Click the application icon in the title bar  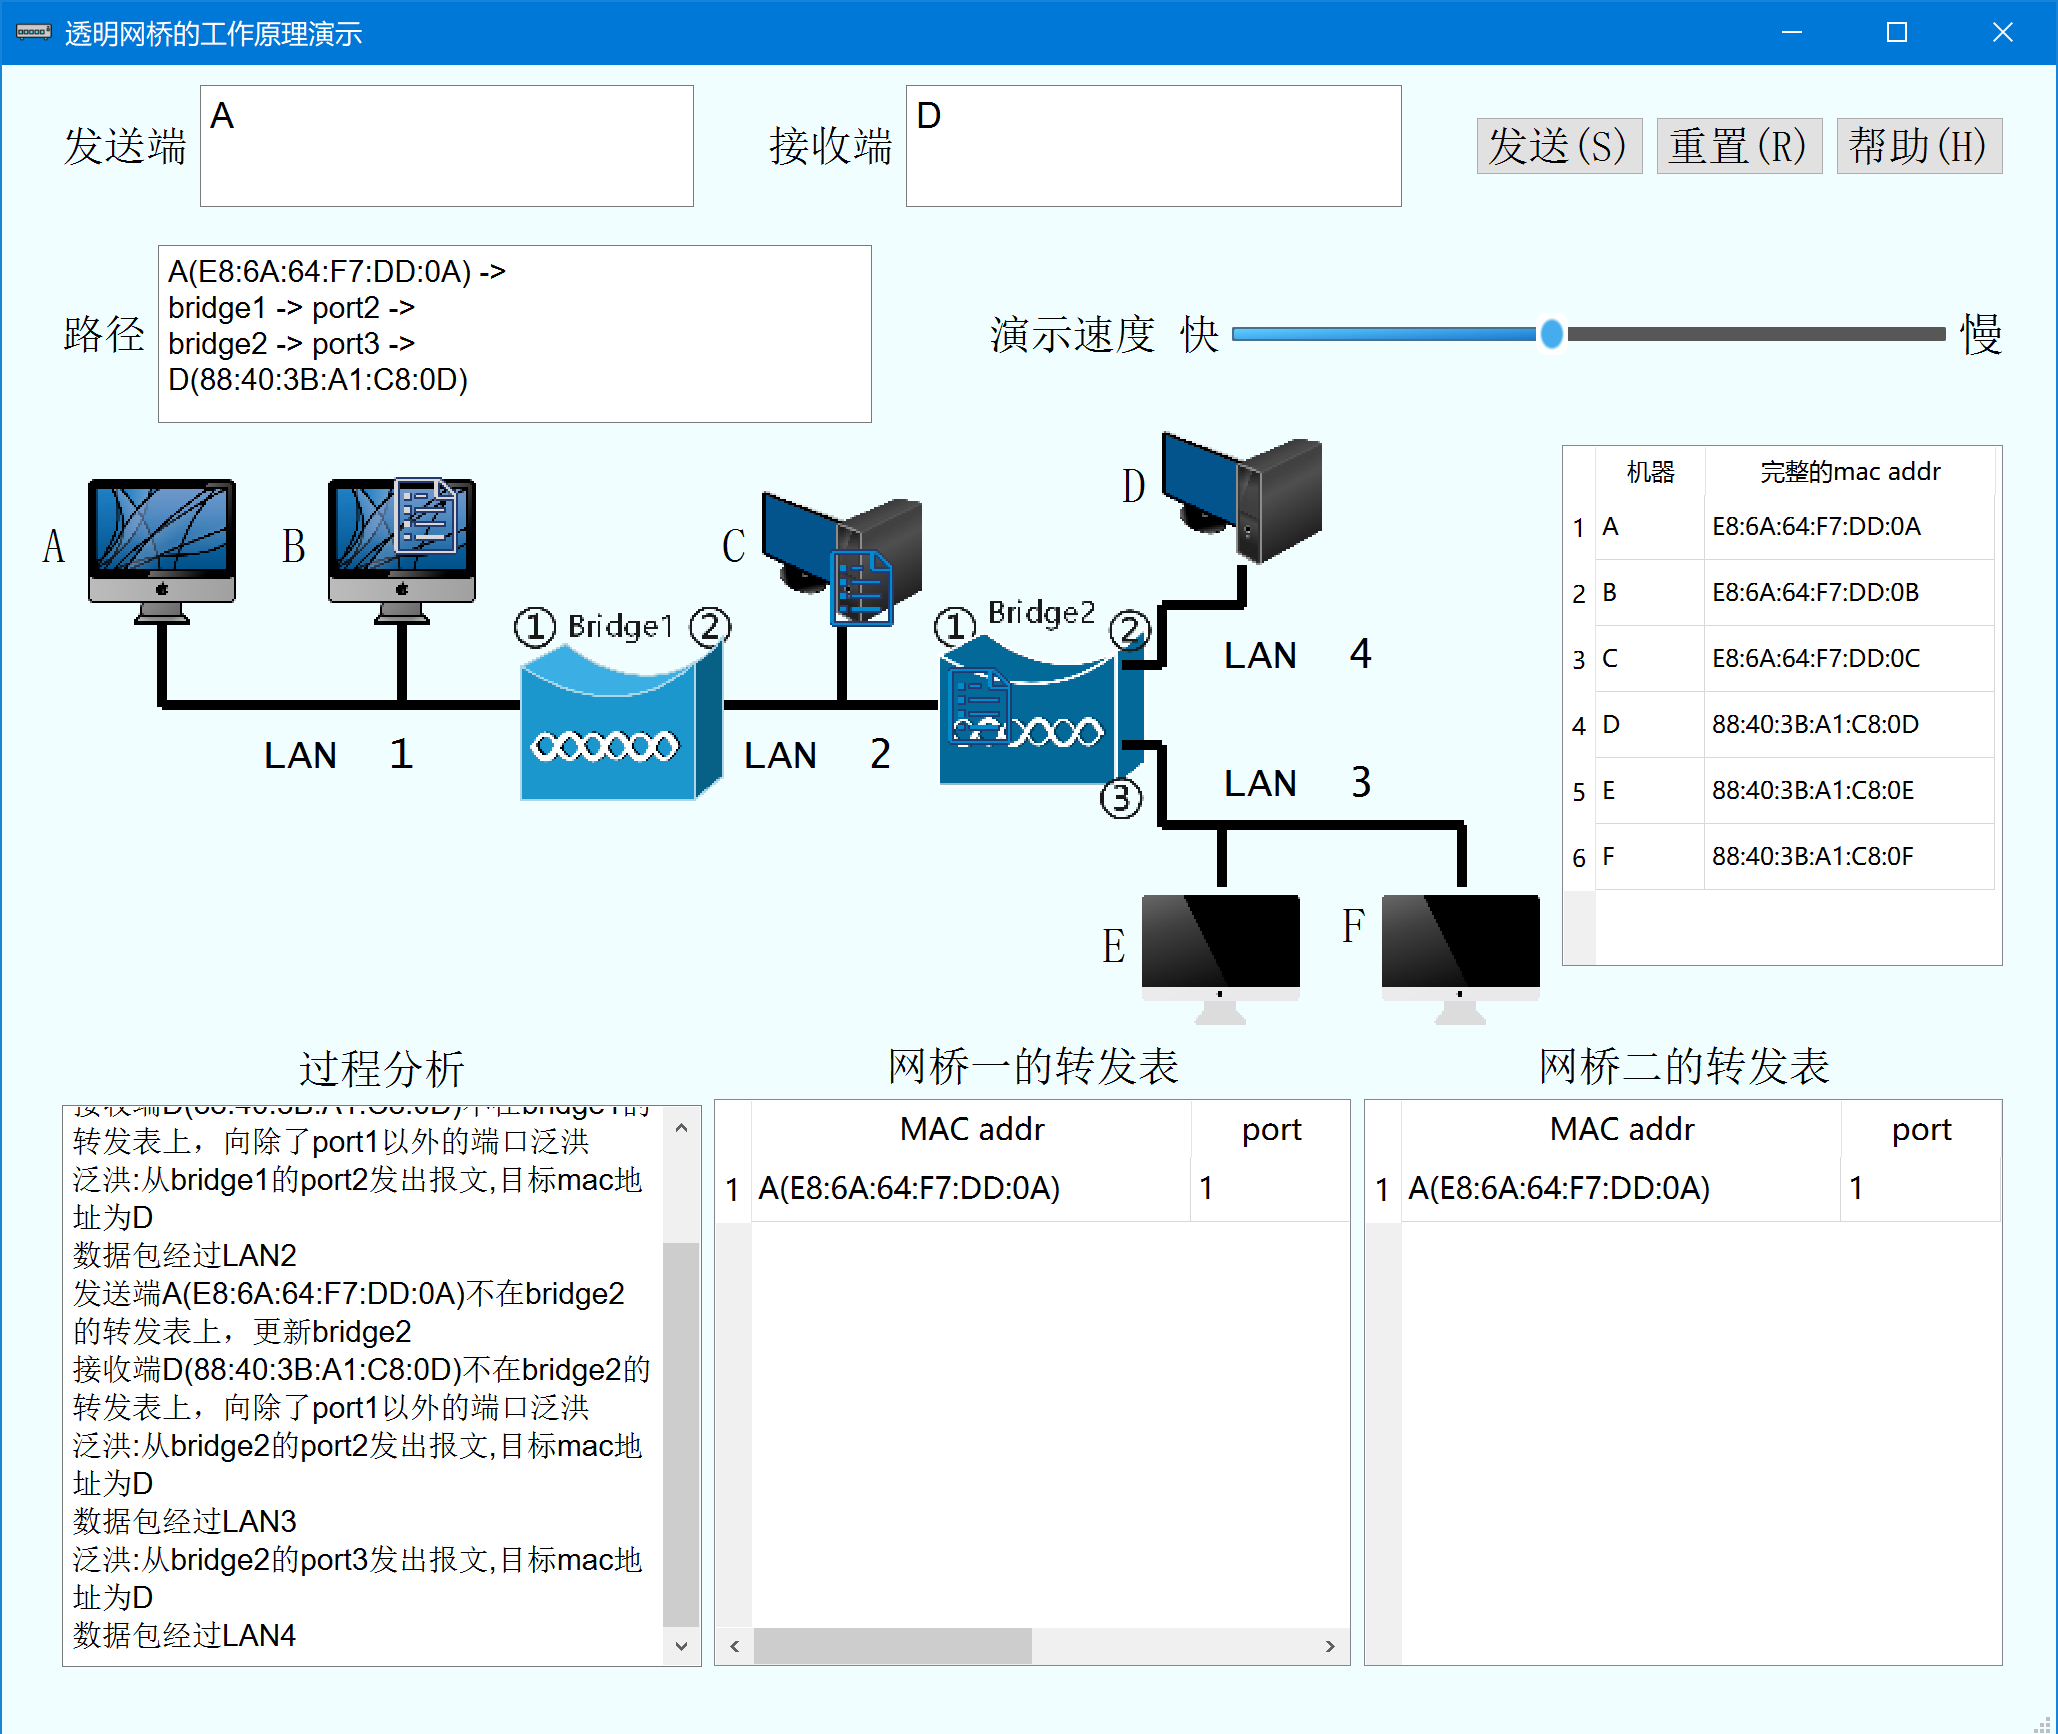tap(33, 32)
